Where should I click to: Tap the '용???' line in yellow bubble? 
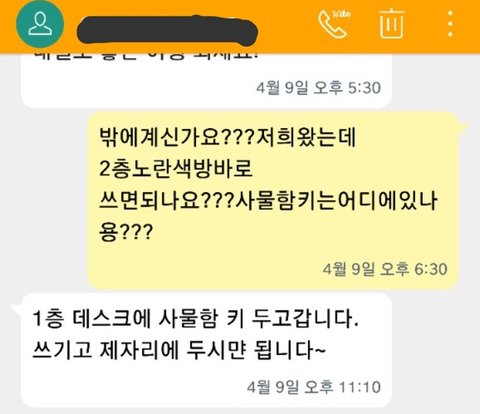point(126,232)
